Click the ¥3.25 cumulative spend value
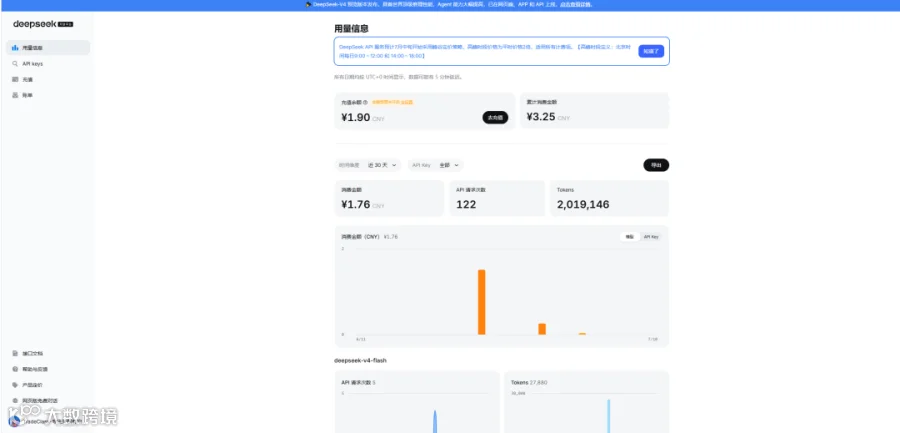Viewport: 900px width, 433px height. (x=541, y=117)
